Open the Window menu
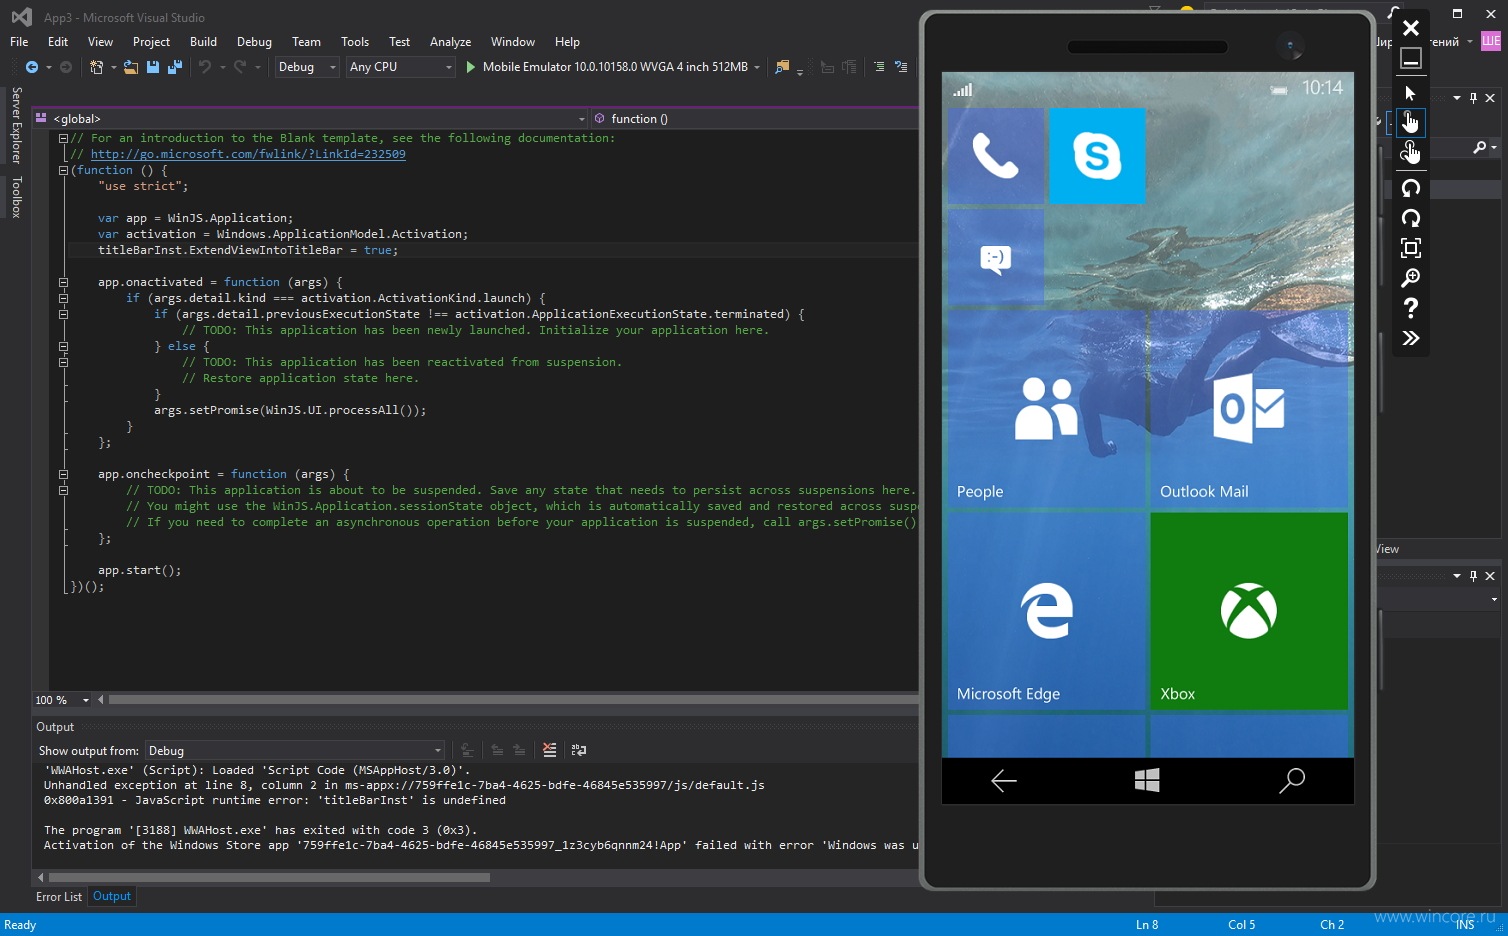 512,42
